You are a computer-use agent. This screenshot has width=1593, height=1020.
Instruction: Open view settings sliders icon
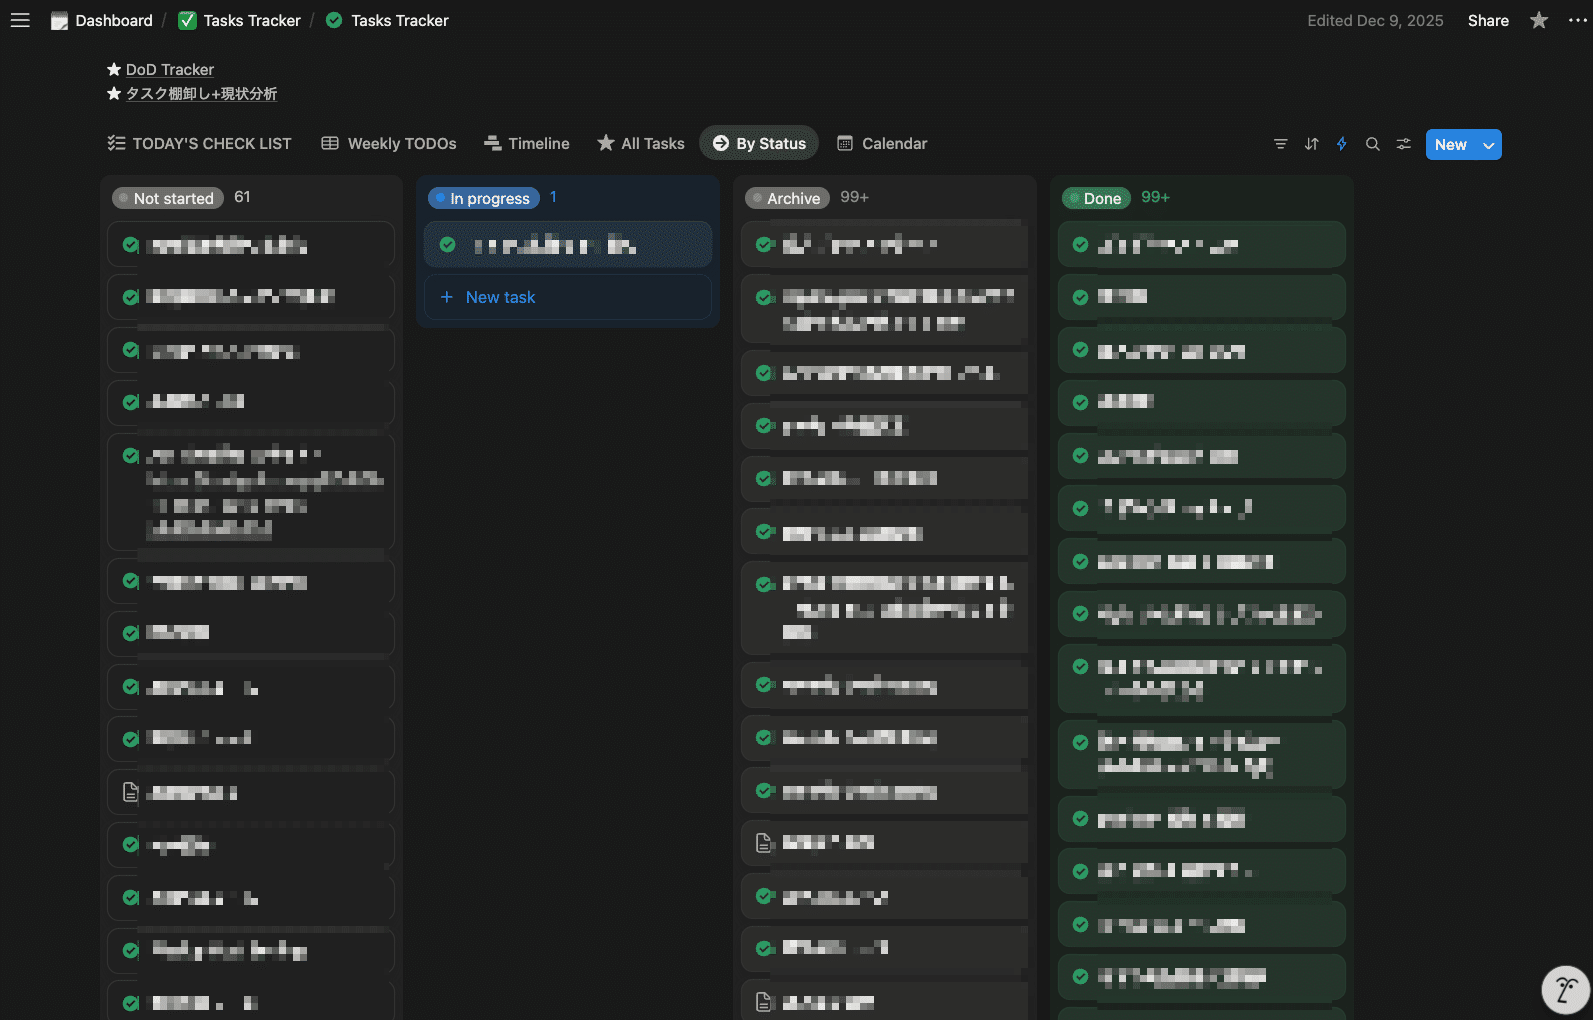[x=1404, y=144]
